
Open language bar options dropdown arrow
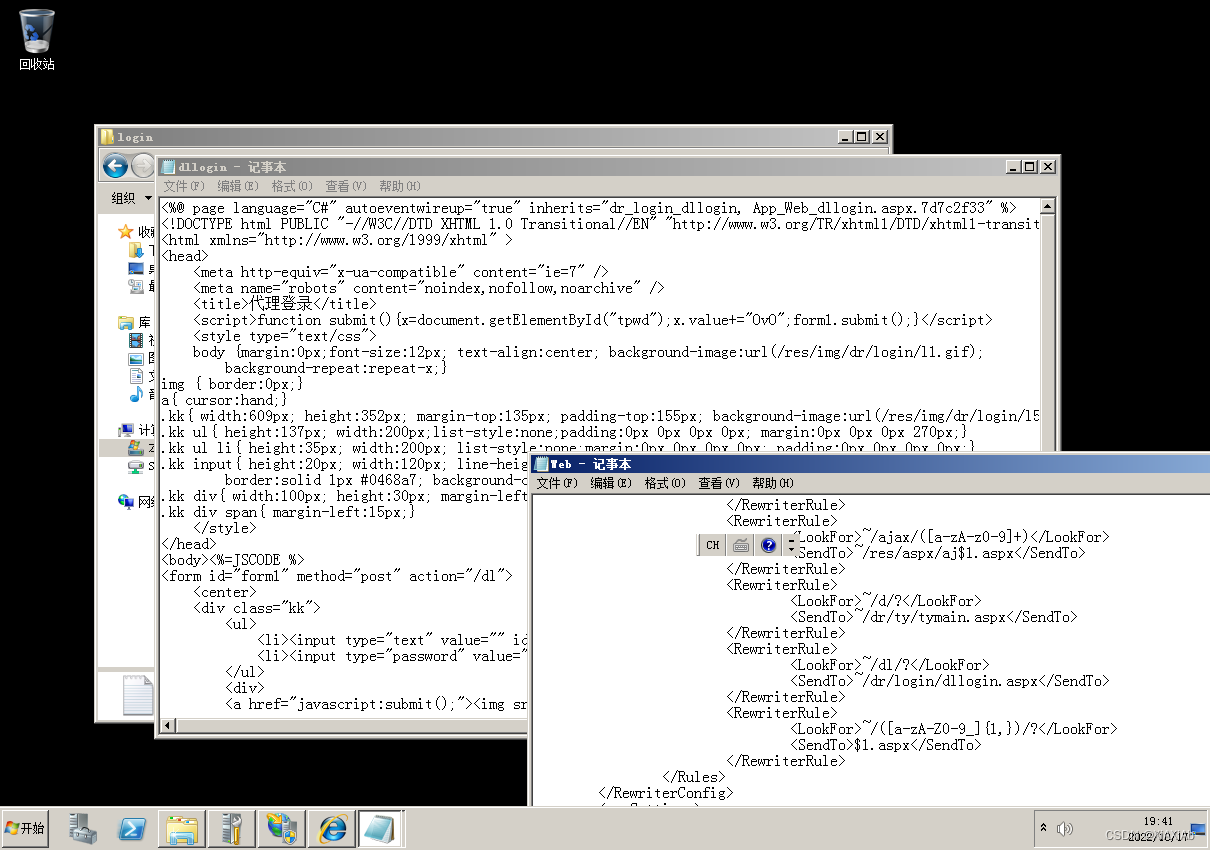[x=791, y=549]
